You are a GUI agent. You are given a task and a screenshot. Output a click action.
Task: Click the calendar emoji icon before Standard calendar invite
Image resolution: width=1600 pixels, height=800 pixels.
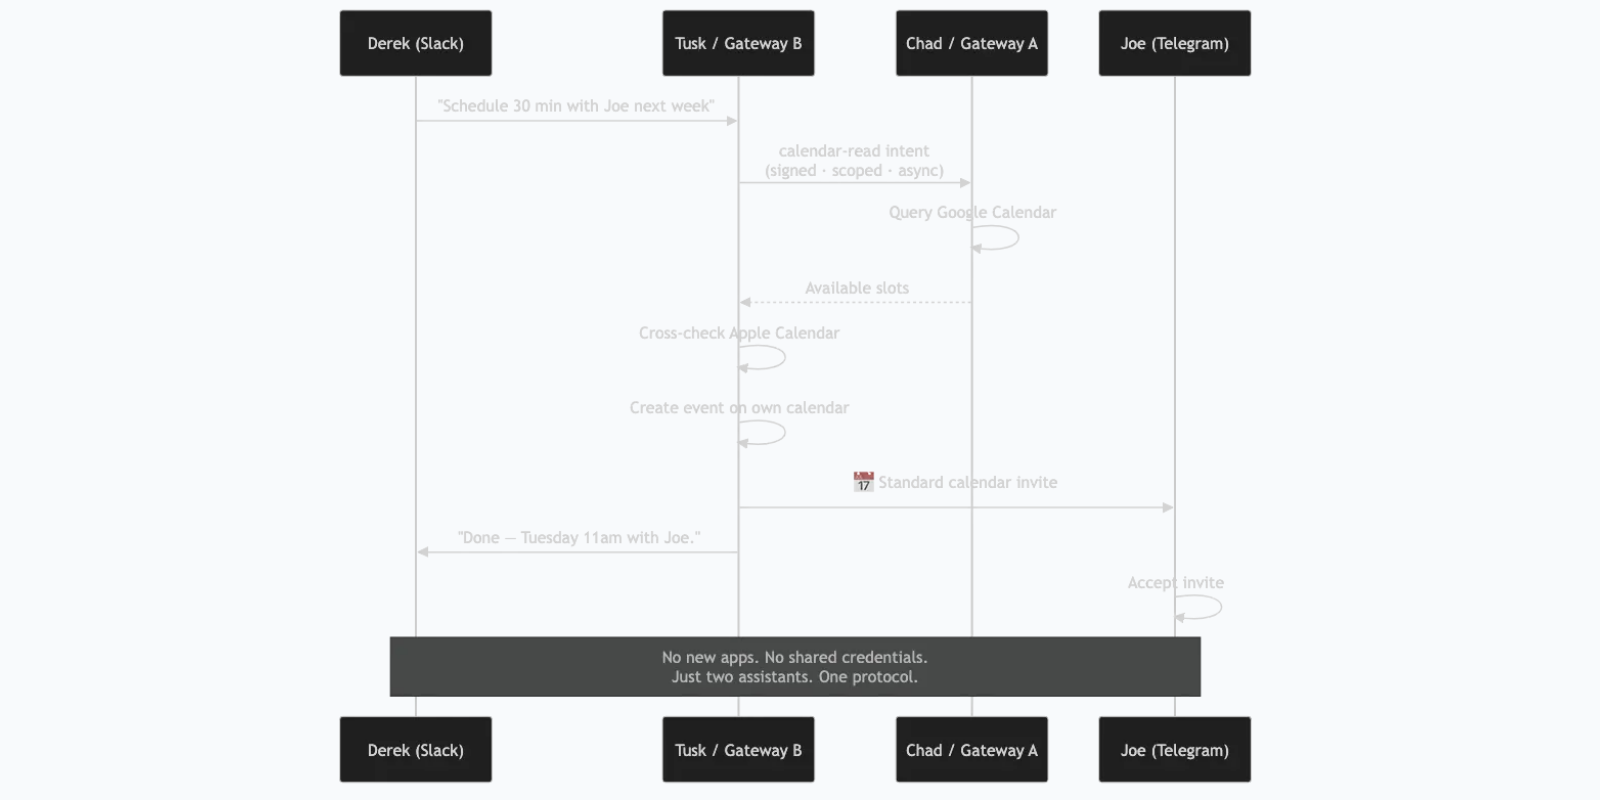point(863,482)
